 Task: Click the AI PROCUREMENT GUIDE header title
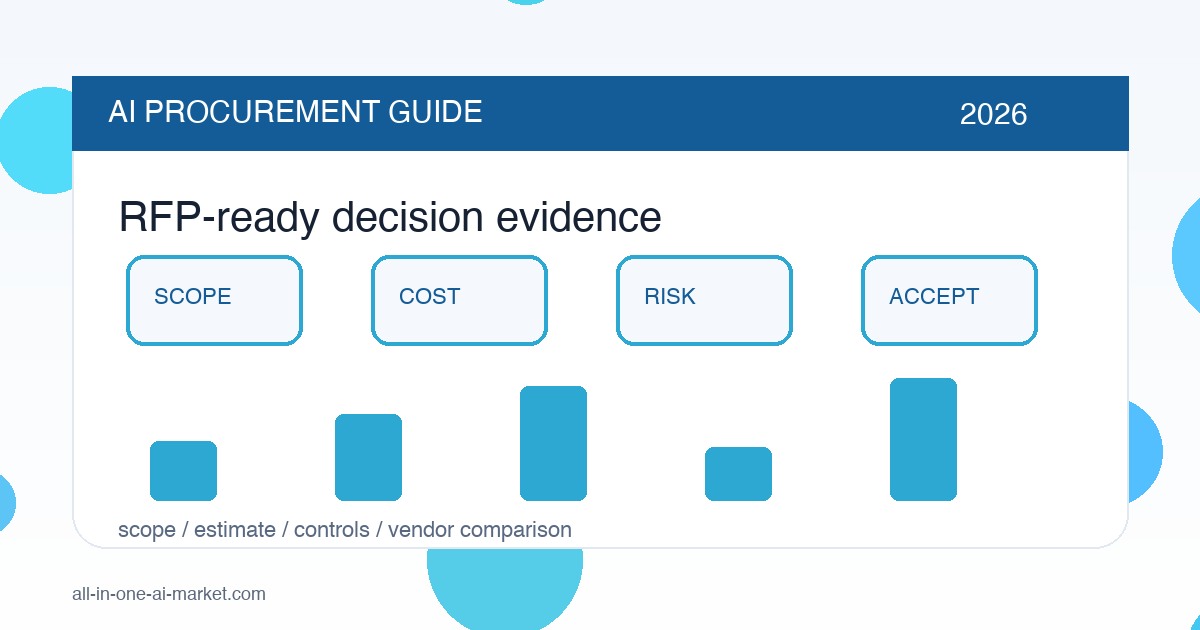(x=295, y=112)
